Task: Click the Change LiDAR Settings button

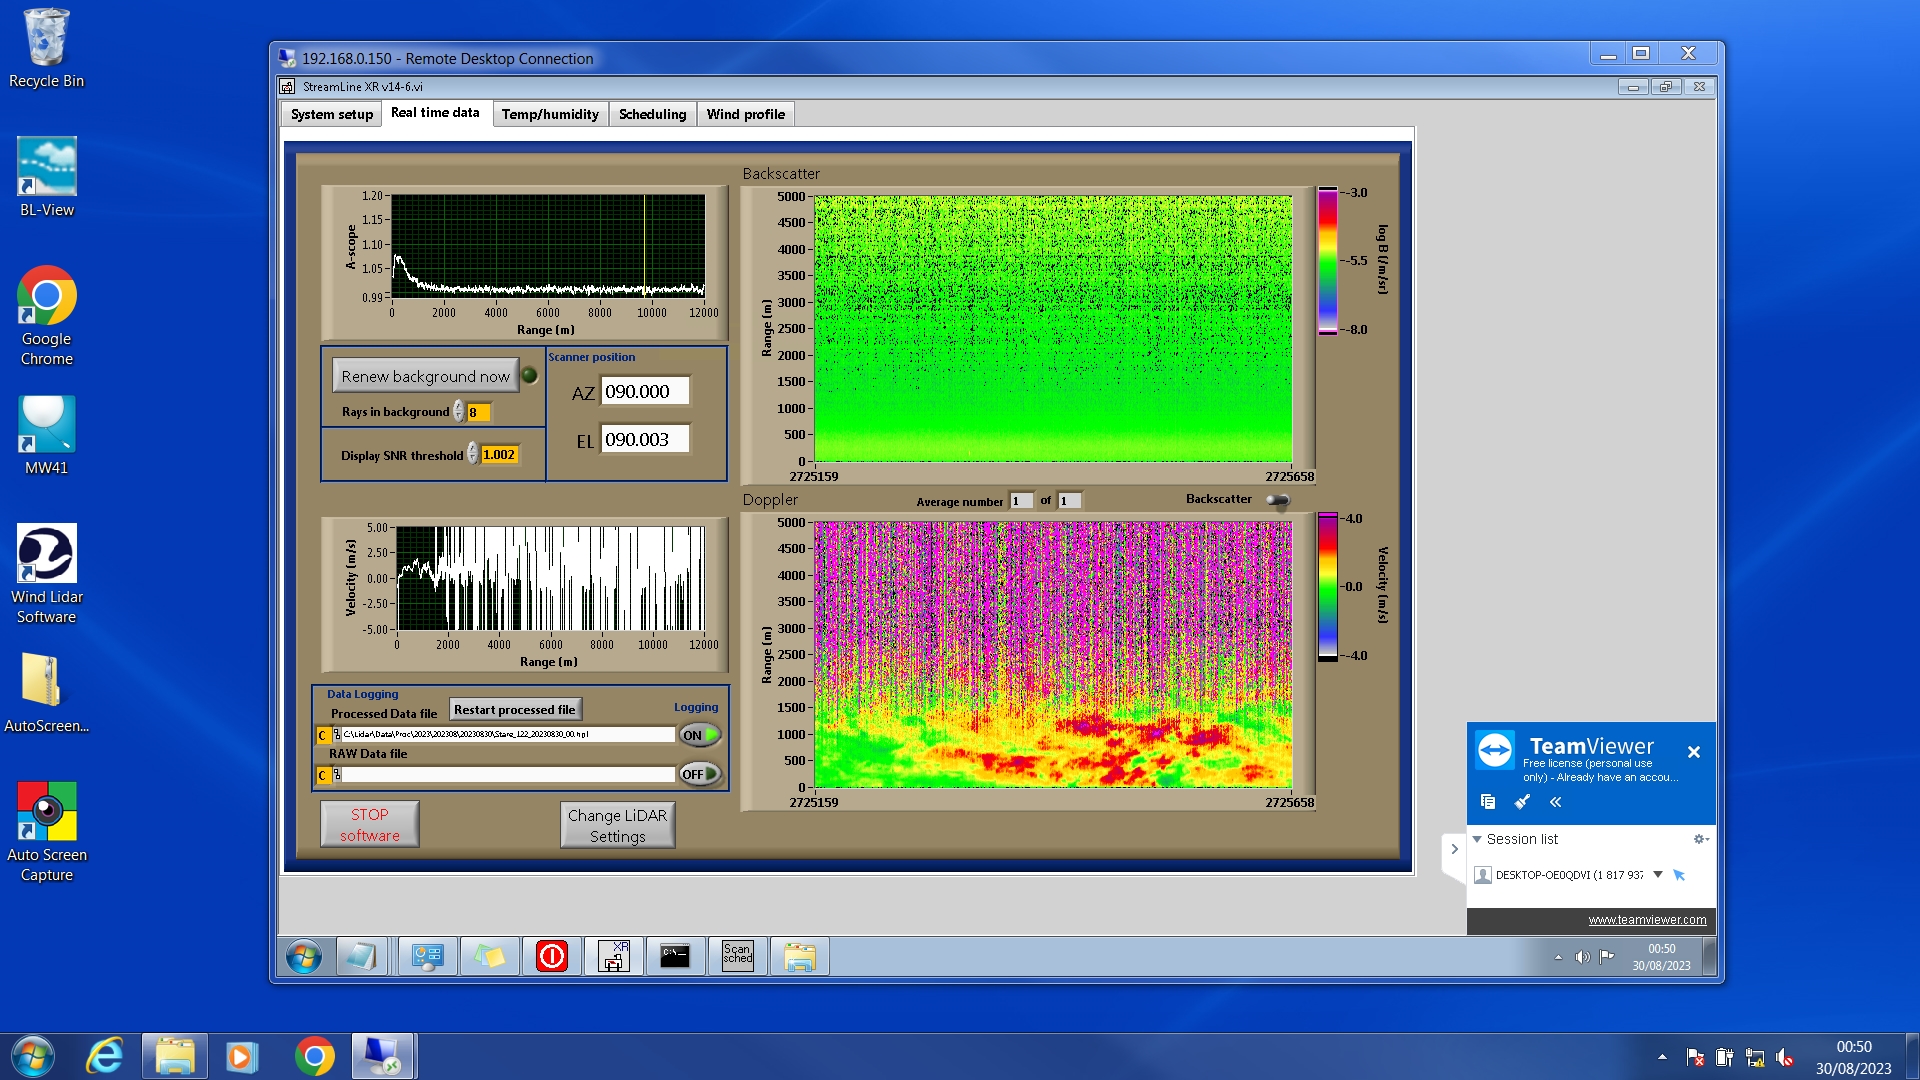Action: click(617, 826)
